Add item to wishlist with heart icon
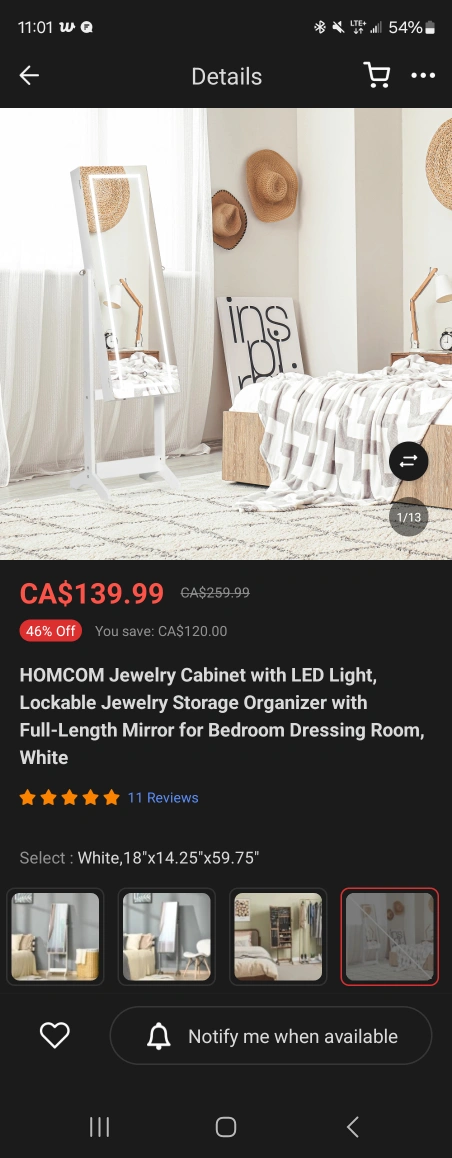 tap(55, 1035)
